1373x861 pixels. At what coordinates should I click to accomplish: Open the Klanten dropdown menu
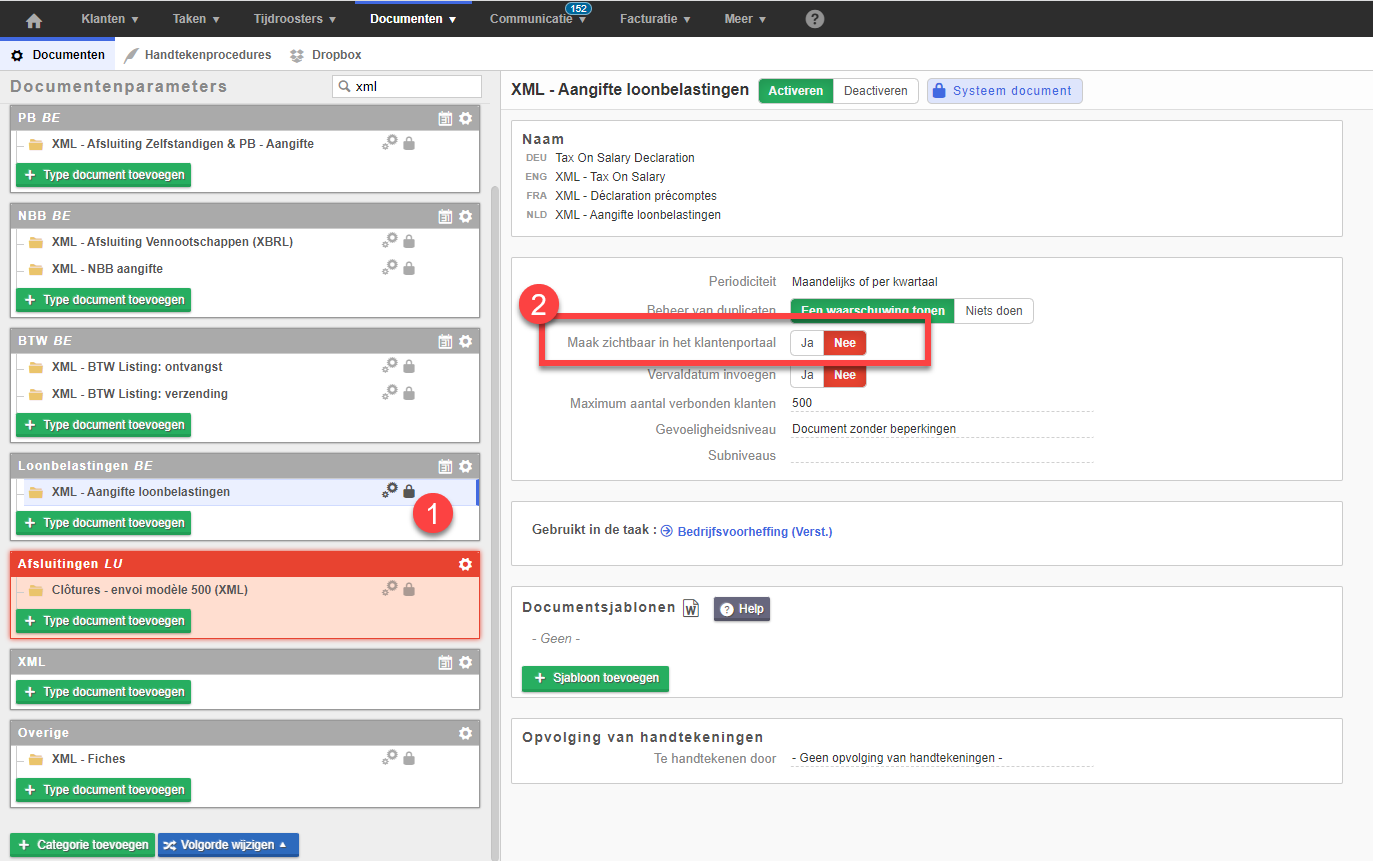pos(110,19)
